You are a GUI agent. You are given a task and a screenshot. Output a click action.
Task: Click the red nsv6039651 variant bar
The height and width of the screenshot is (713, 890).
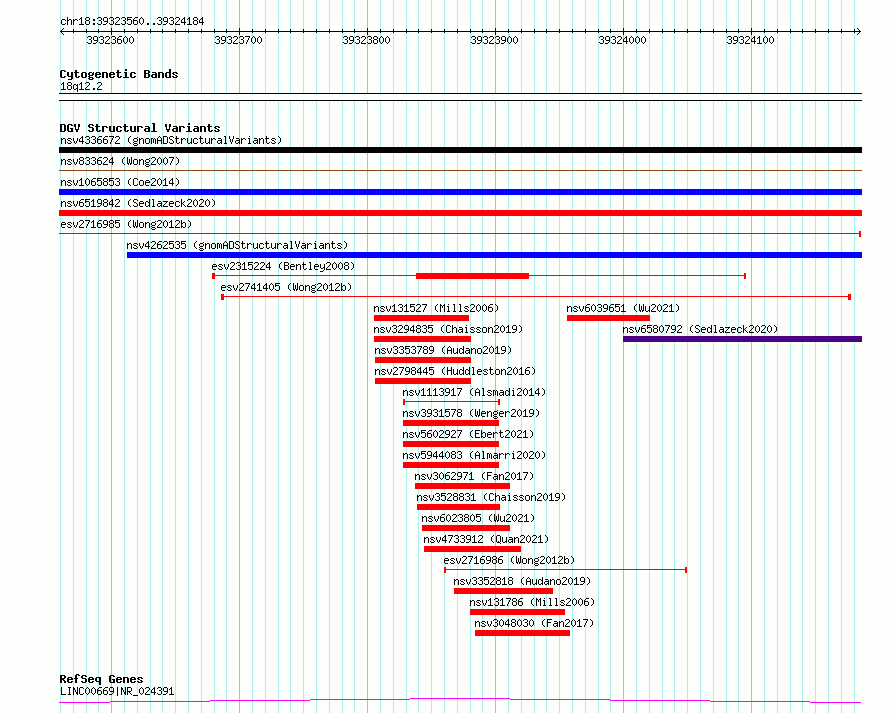[608, 318]
